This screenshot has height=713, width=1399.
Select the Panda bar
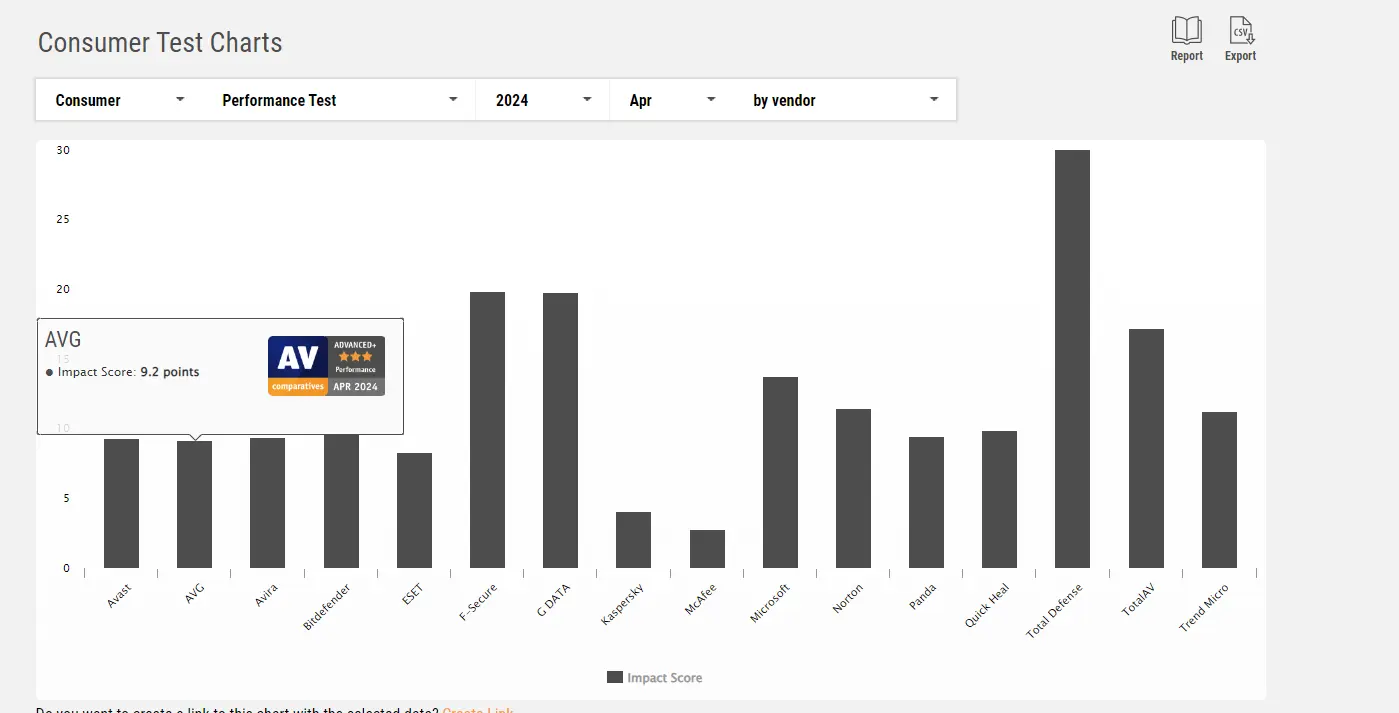(x=926, y=503)
